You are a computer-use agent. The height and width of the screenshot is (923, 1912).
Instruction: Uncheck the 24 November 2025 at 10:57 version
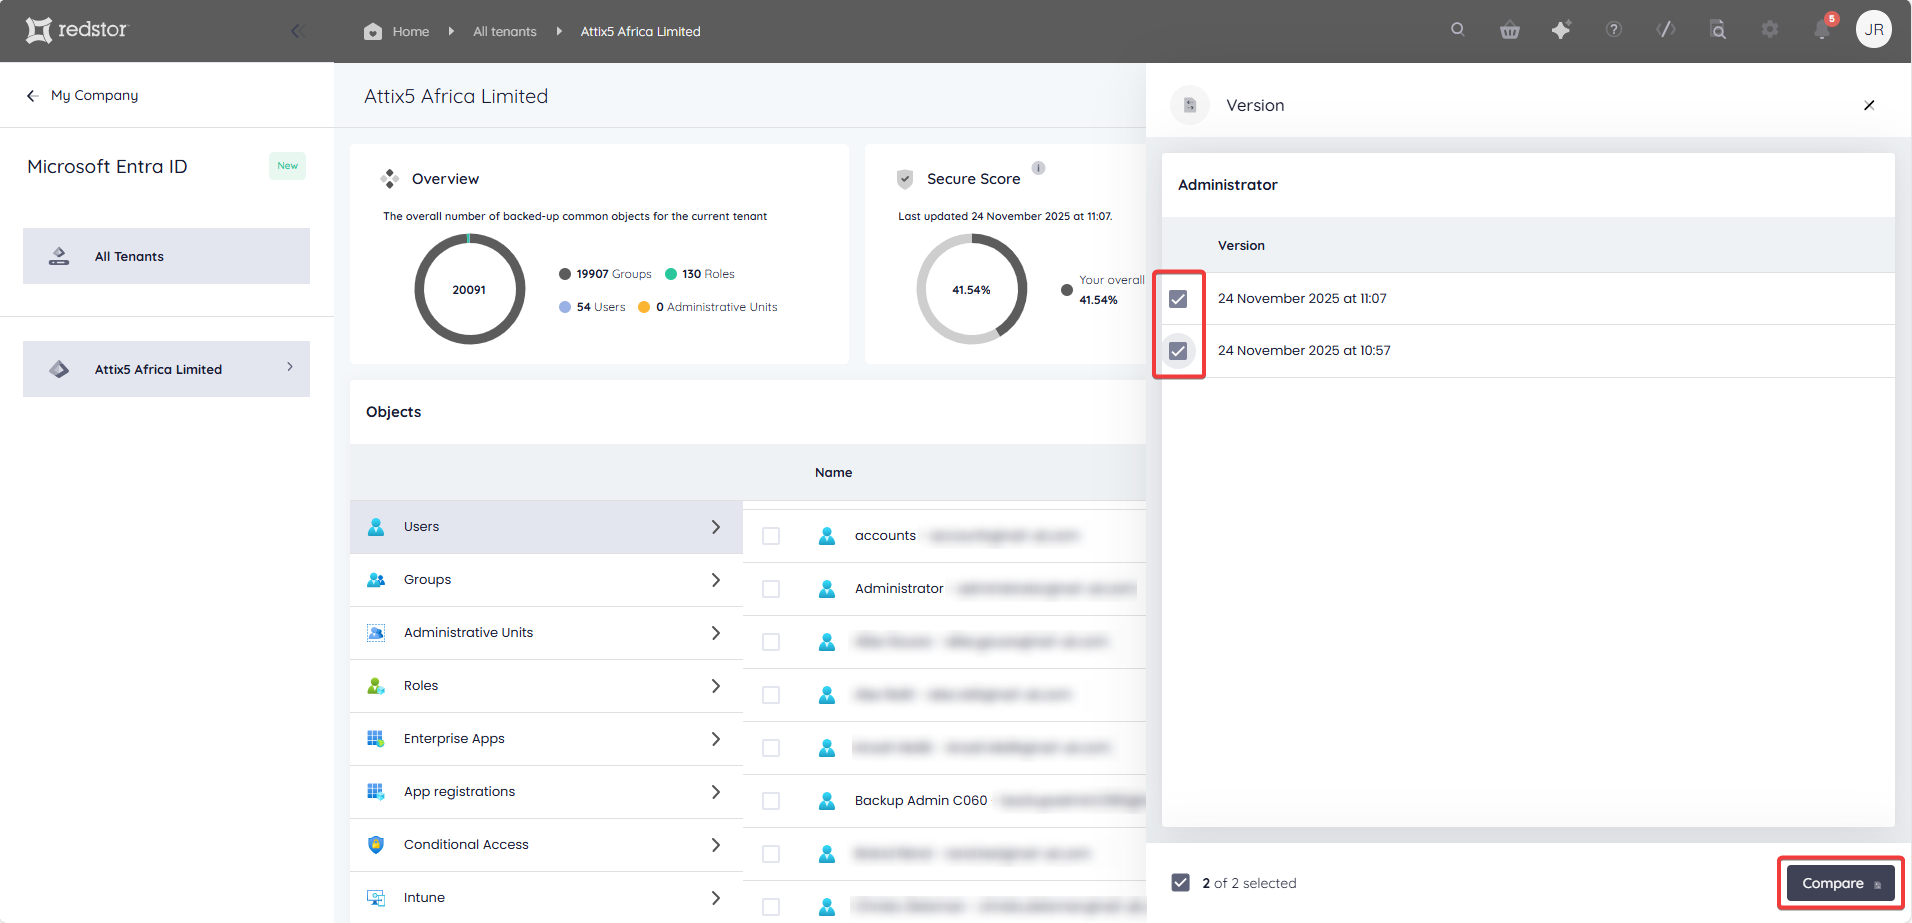pos(1178,351)
